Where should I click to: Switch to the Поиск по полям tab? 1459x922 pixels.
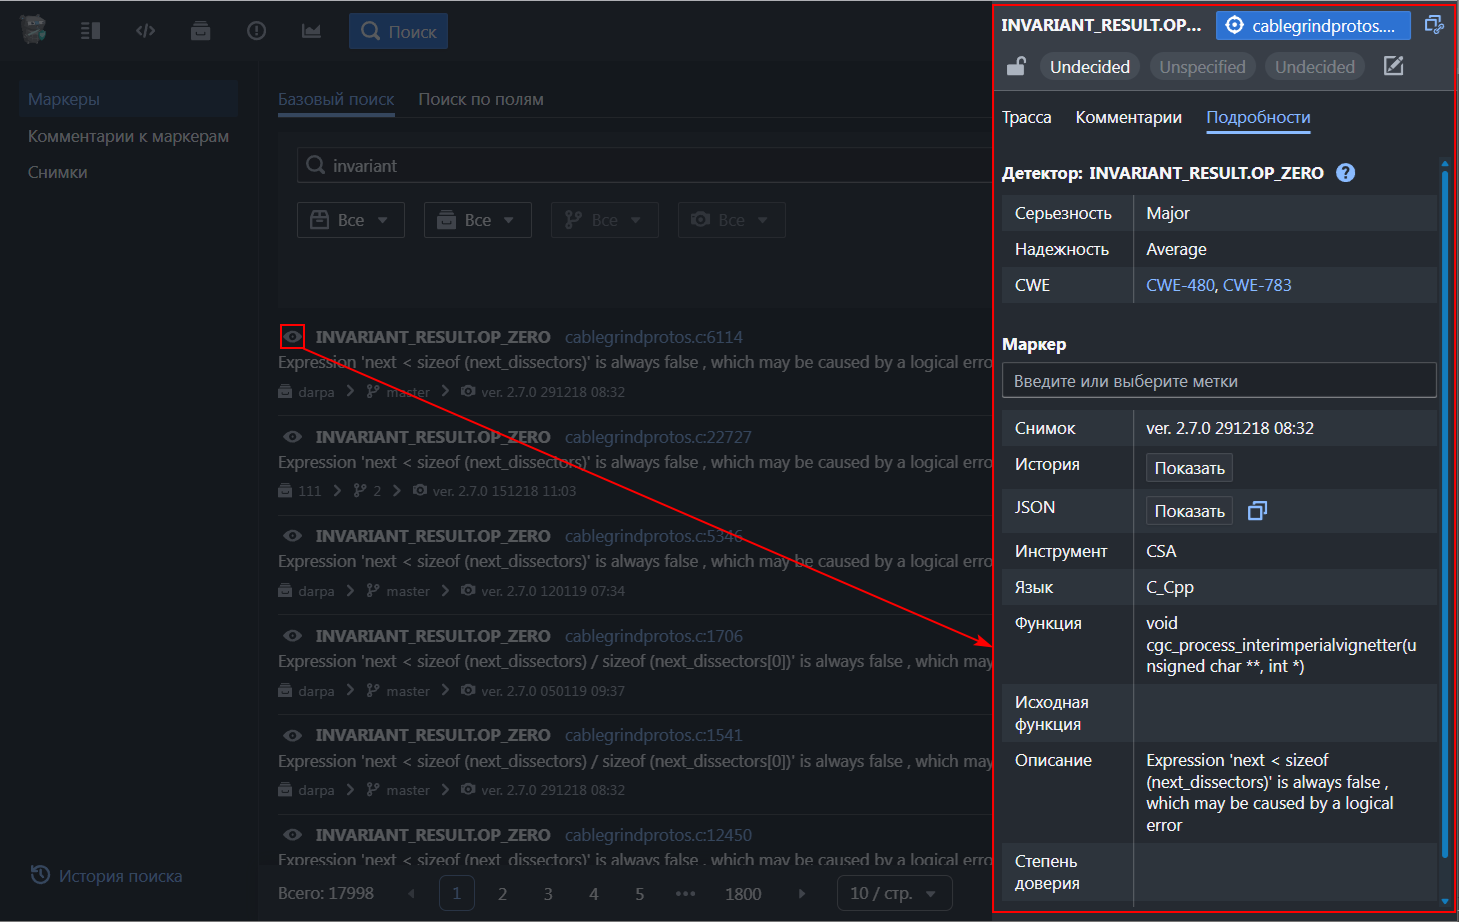pos(481,99)
